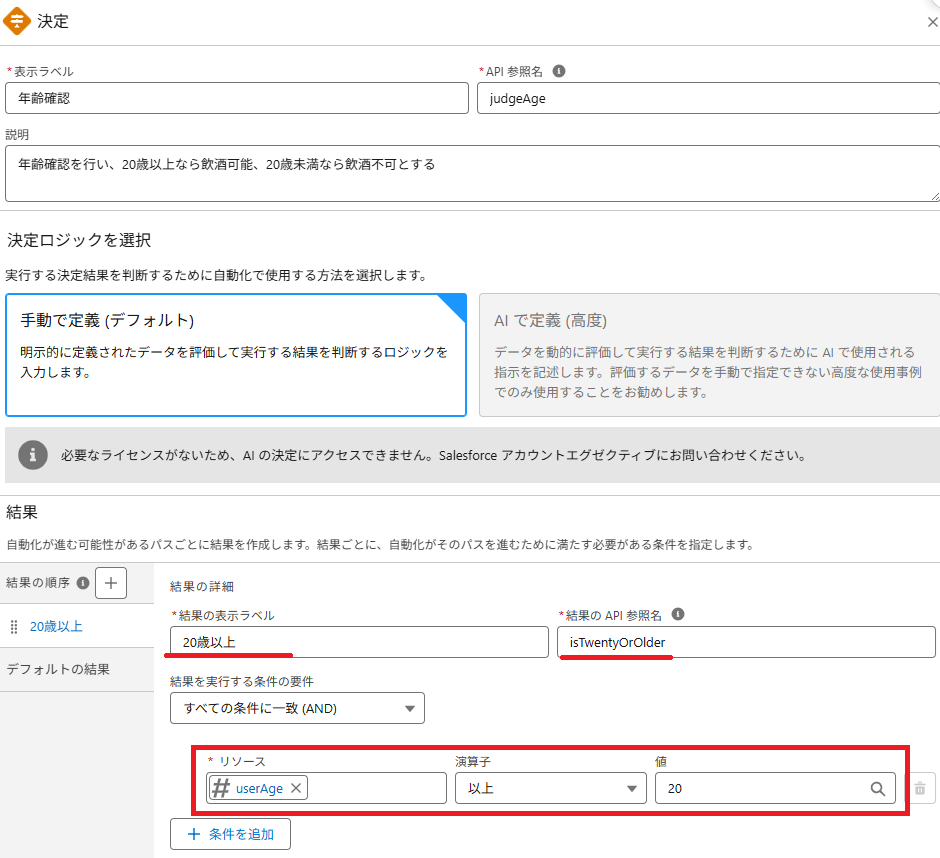Close the 決定 dialog with X
The height and width of the screenshot is (858, 940).
[x=932, y=22]
